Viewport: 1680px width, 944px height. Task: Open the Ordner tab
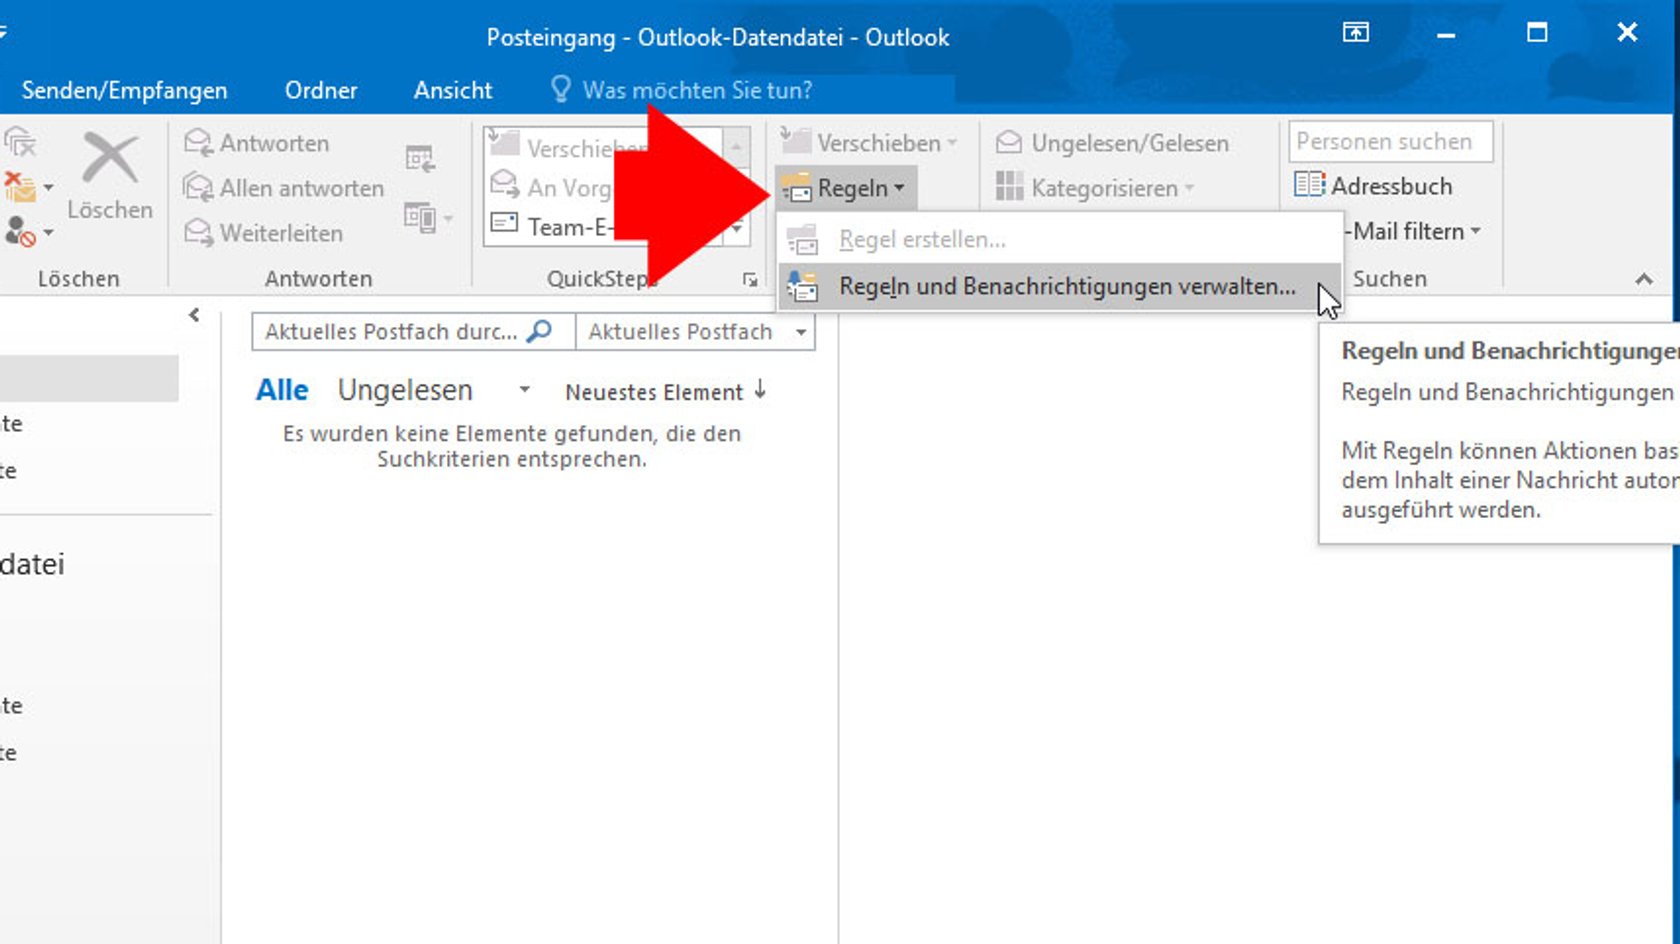point(321,90)
